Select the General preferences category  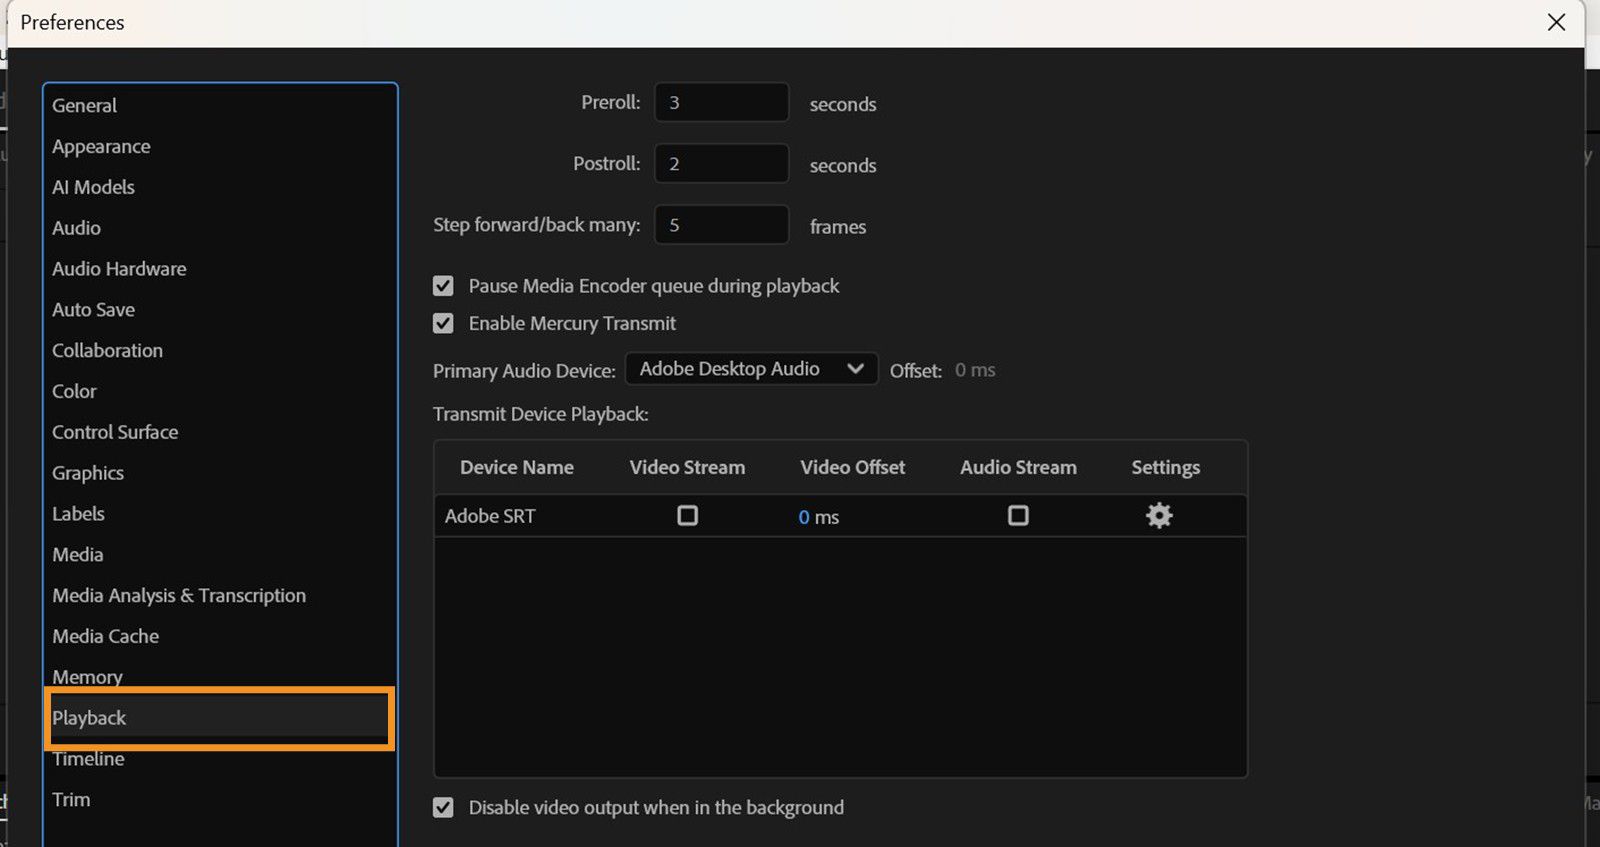(x=85, y=106)
